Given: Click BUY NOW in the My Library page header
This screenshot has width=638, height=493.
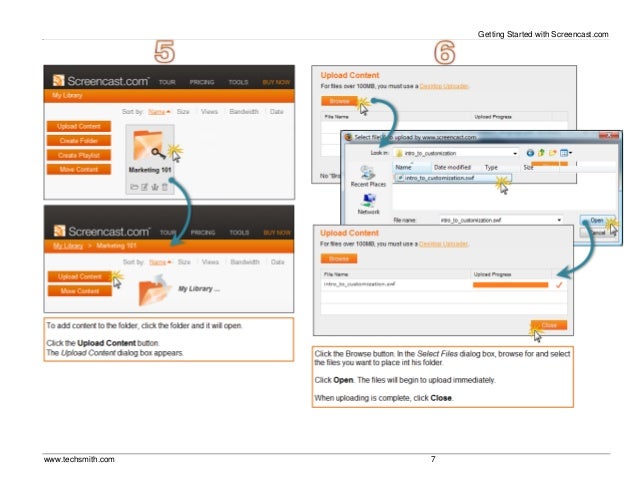Looking at the screenshot, I should pos(276,82).
